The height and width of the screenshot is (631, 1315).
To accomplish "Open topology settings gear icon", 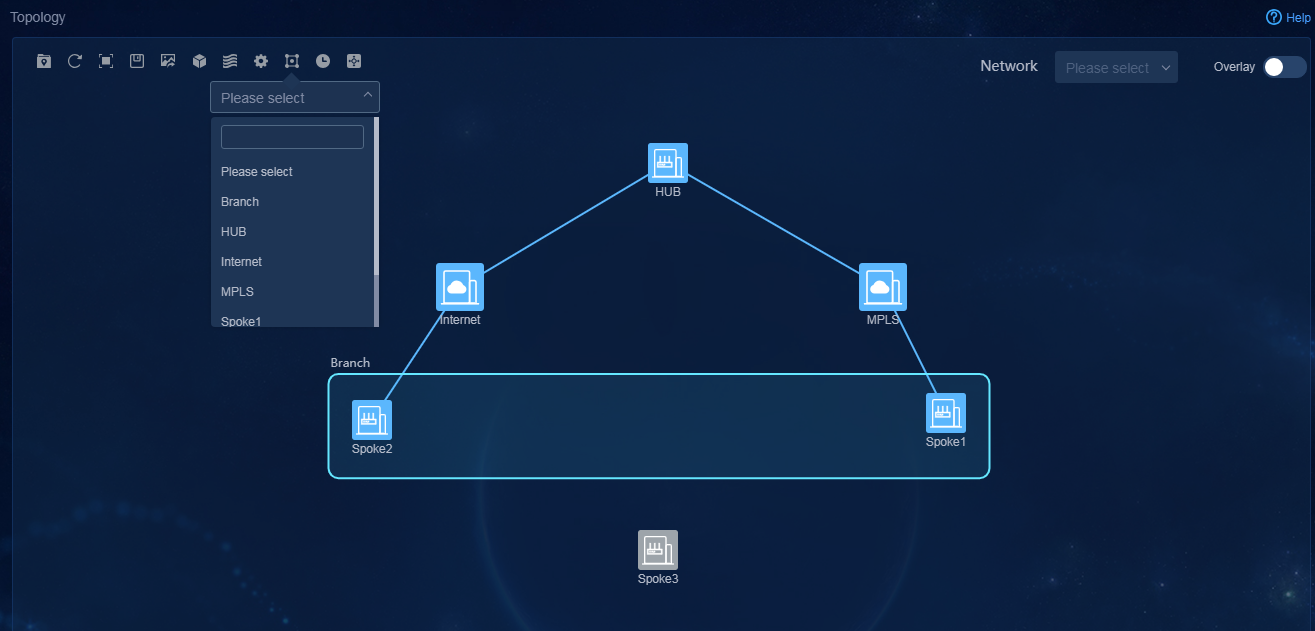I will (261, 61).
